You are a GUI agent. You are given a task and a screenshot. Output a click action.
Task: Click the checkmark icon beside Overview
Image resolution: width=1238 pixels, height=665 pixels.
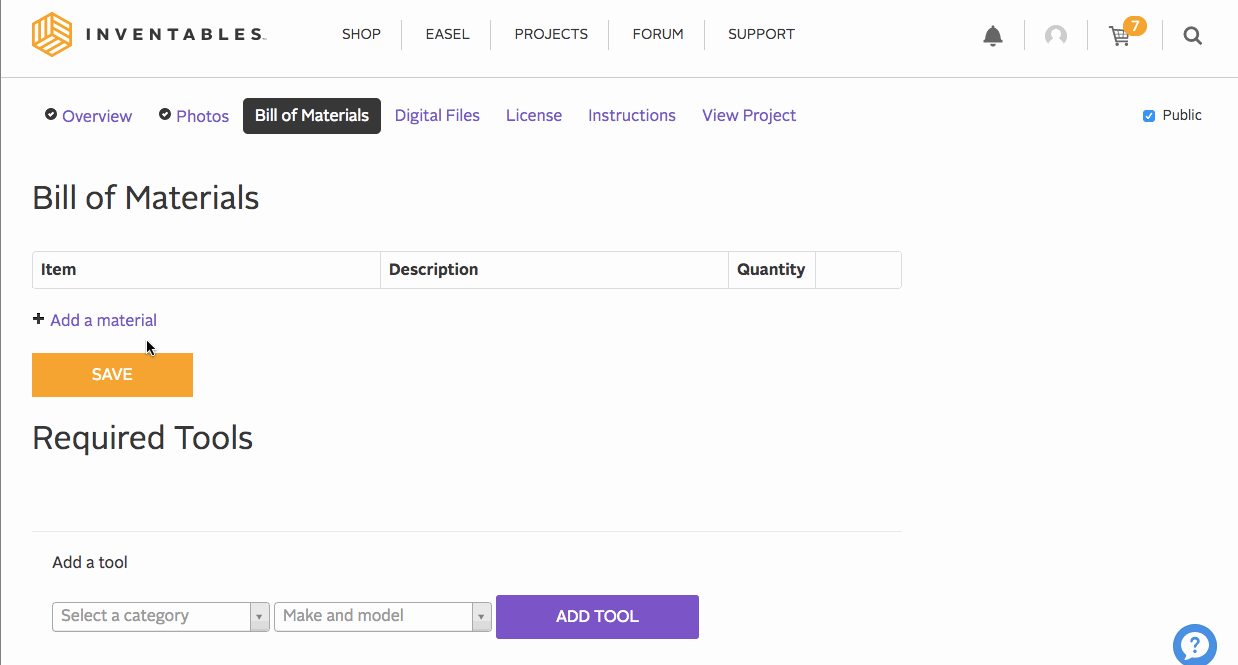51,115
